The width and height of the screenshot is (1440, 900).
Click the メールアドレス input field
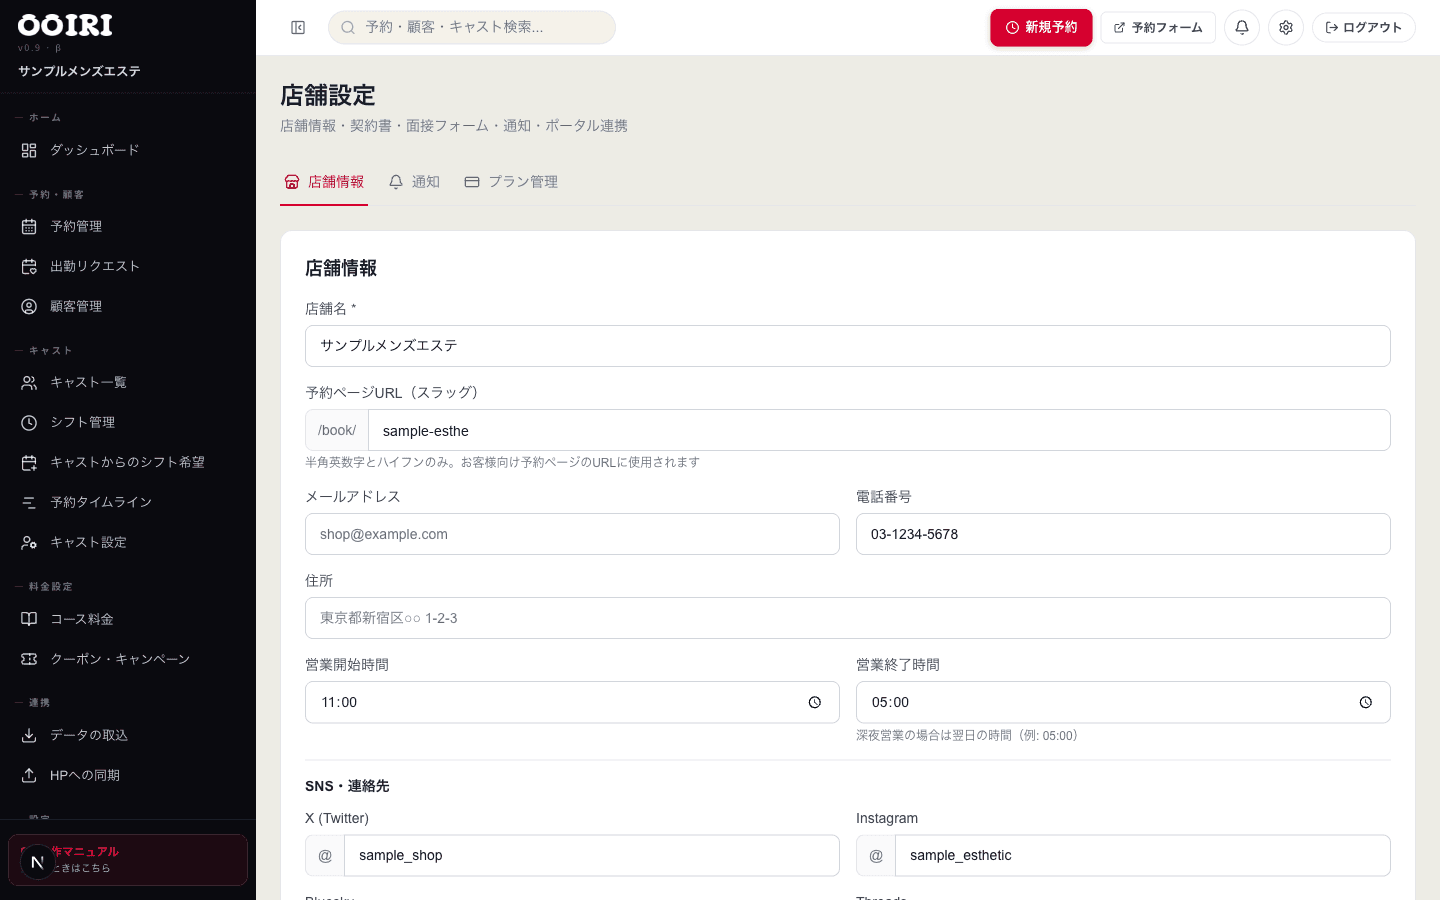[x=572, y=534]
